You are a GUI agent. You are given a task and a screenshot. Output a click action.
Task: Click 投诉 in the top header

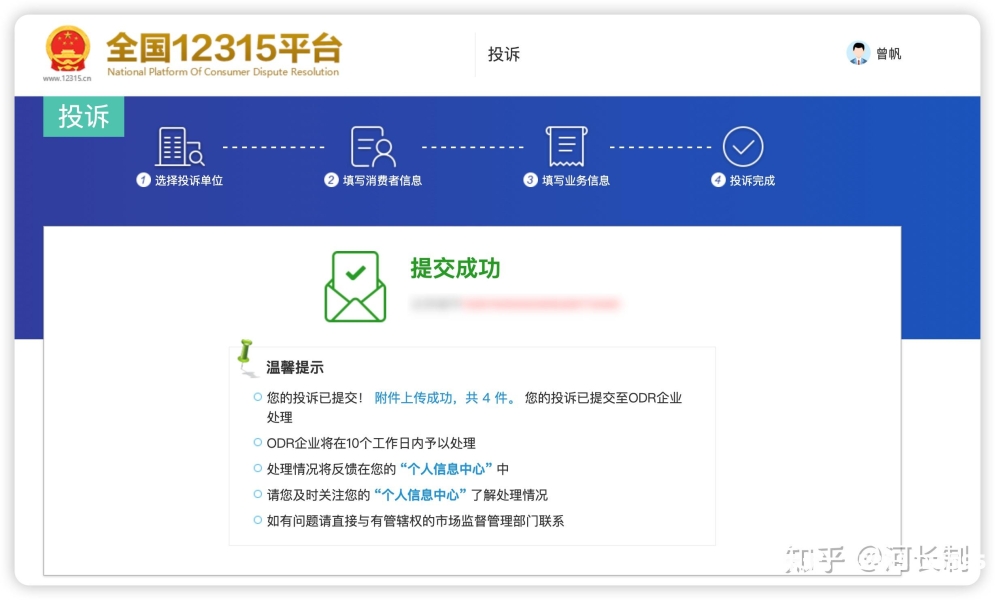pos(504,54)
